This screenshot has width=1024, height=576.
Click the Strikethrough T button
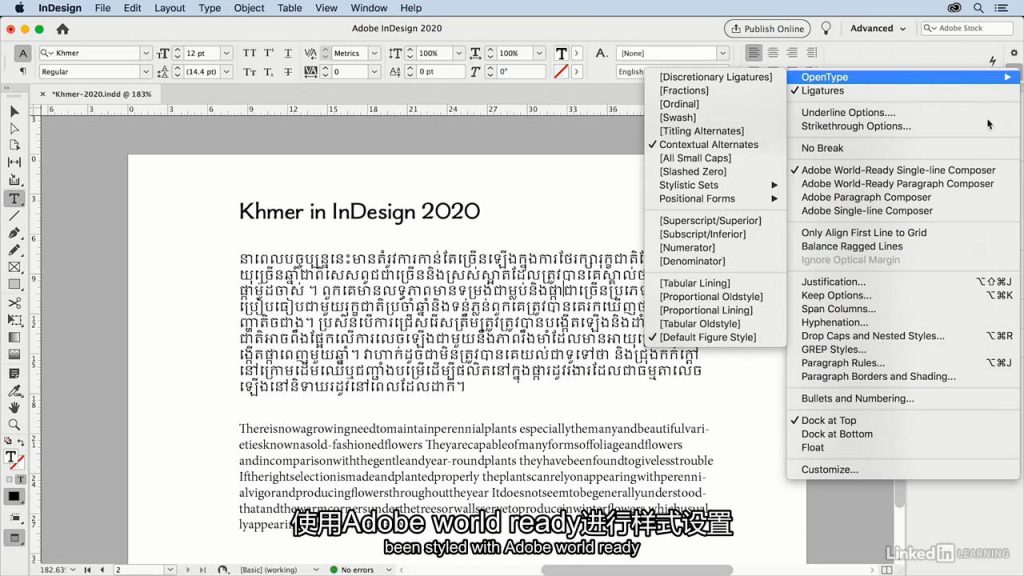(x=287, y=72)
